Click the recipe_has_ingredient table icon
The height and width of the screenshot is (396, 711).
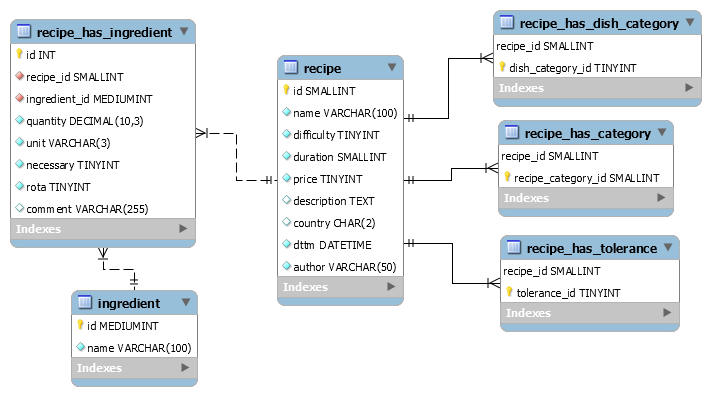[x=24, y=31]
